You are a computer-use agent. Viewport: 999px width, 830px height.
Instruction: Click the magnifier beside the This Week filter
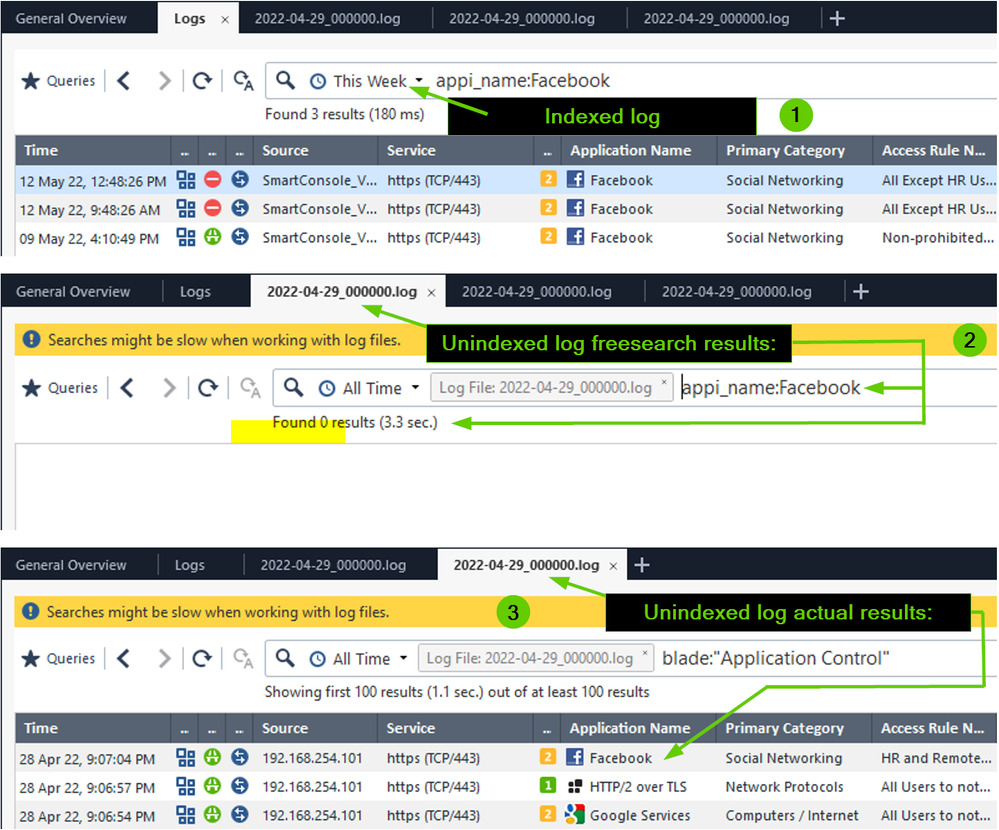[x=285, y=81]
